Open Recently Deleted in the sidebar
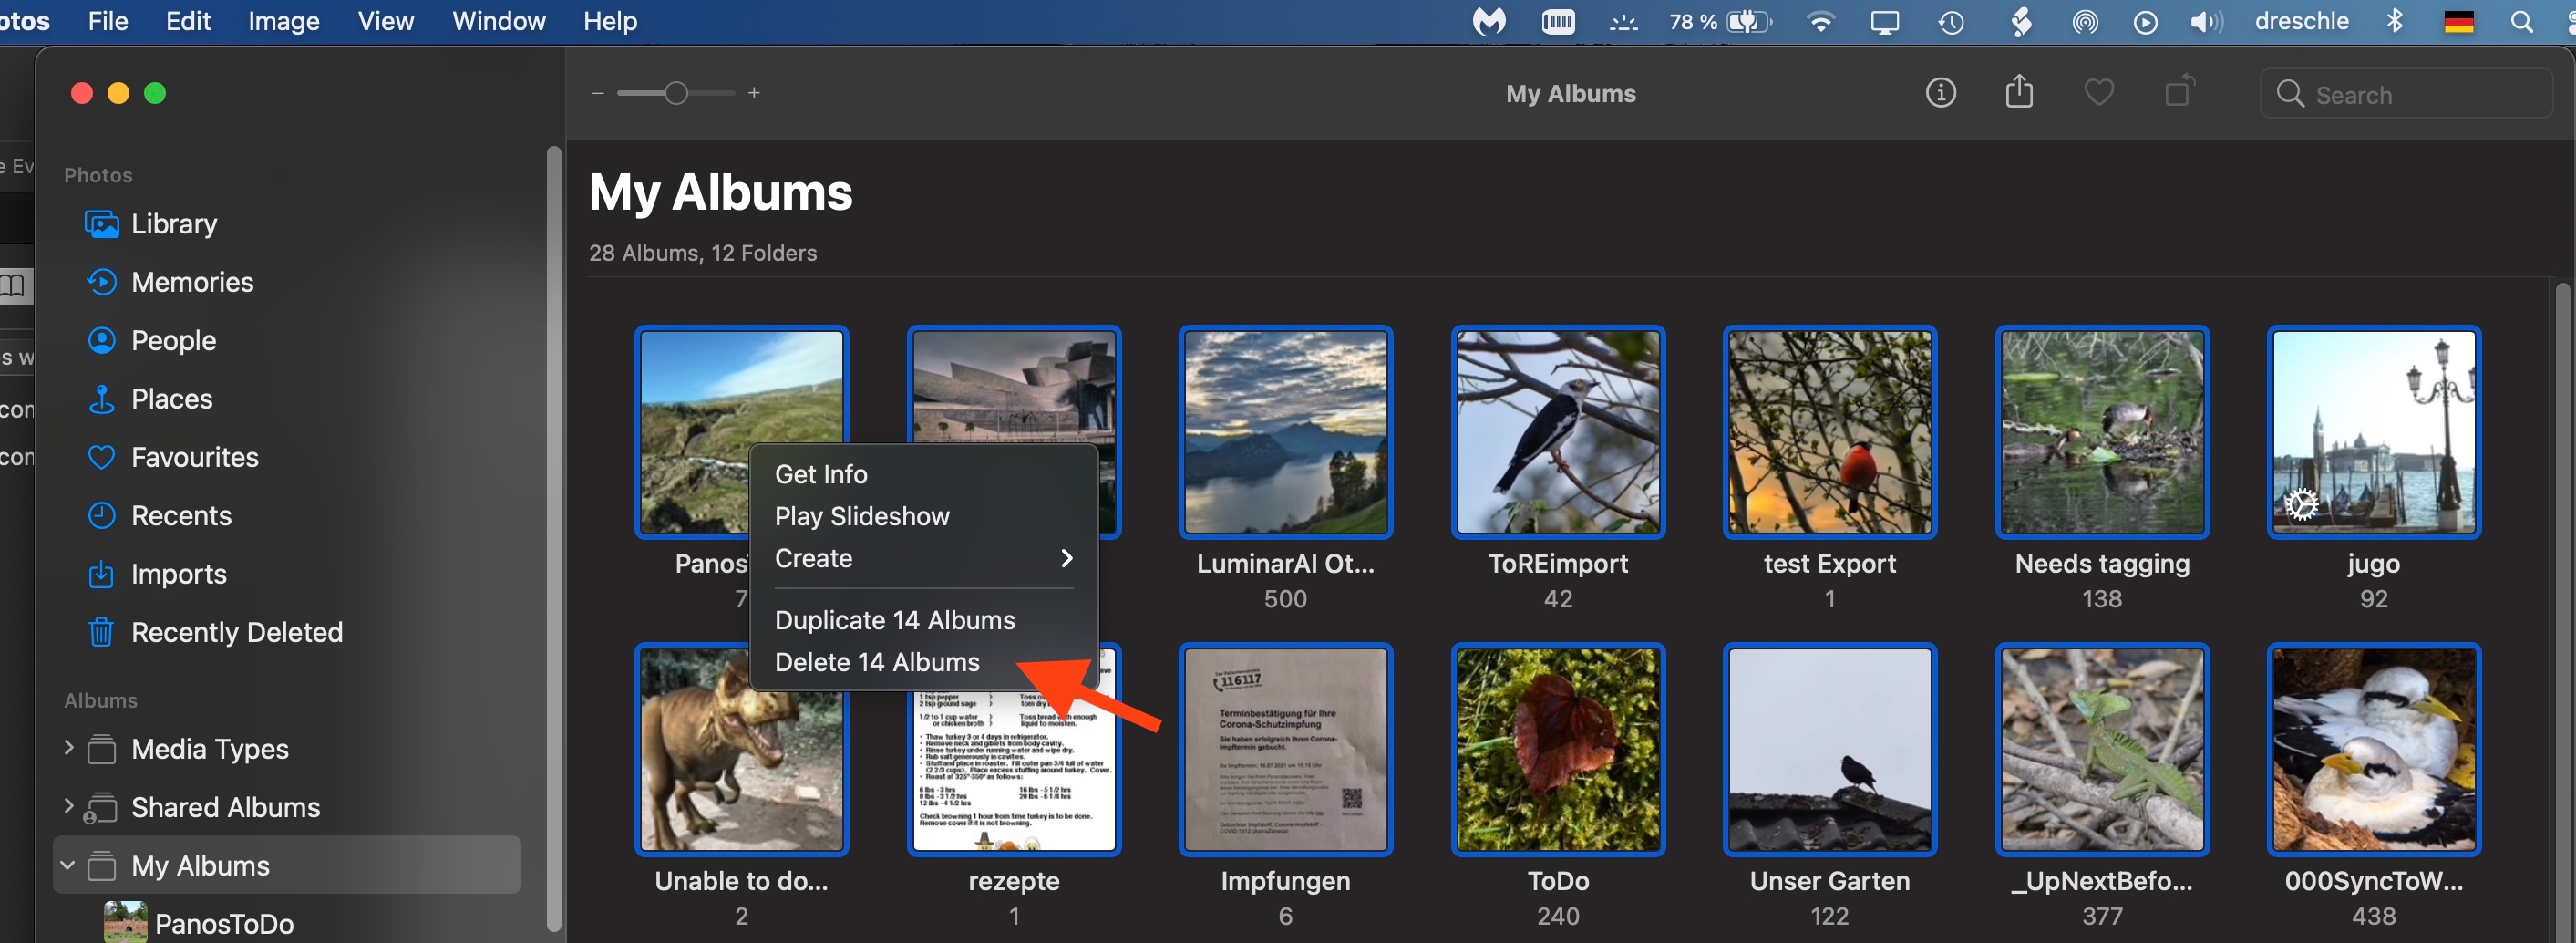Screen dimensions: 2576x943 coord(236,632)
